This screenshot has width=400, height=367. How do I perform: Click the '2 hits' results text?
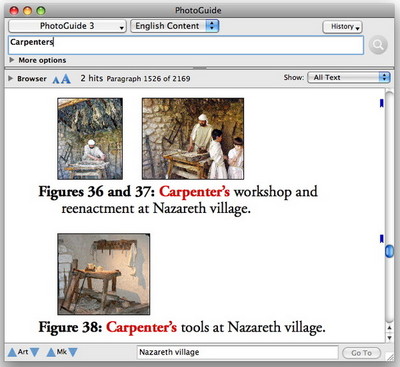pos(91,78)
